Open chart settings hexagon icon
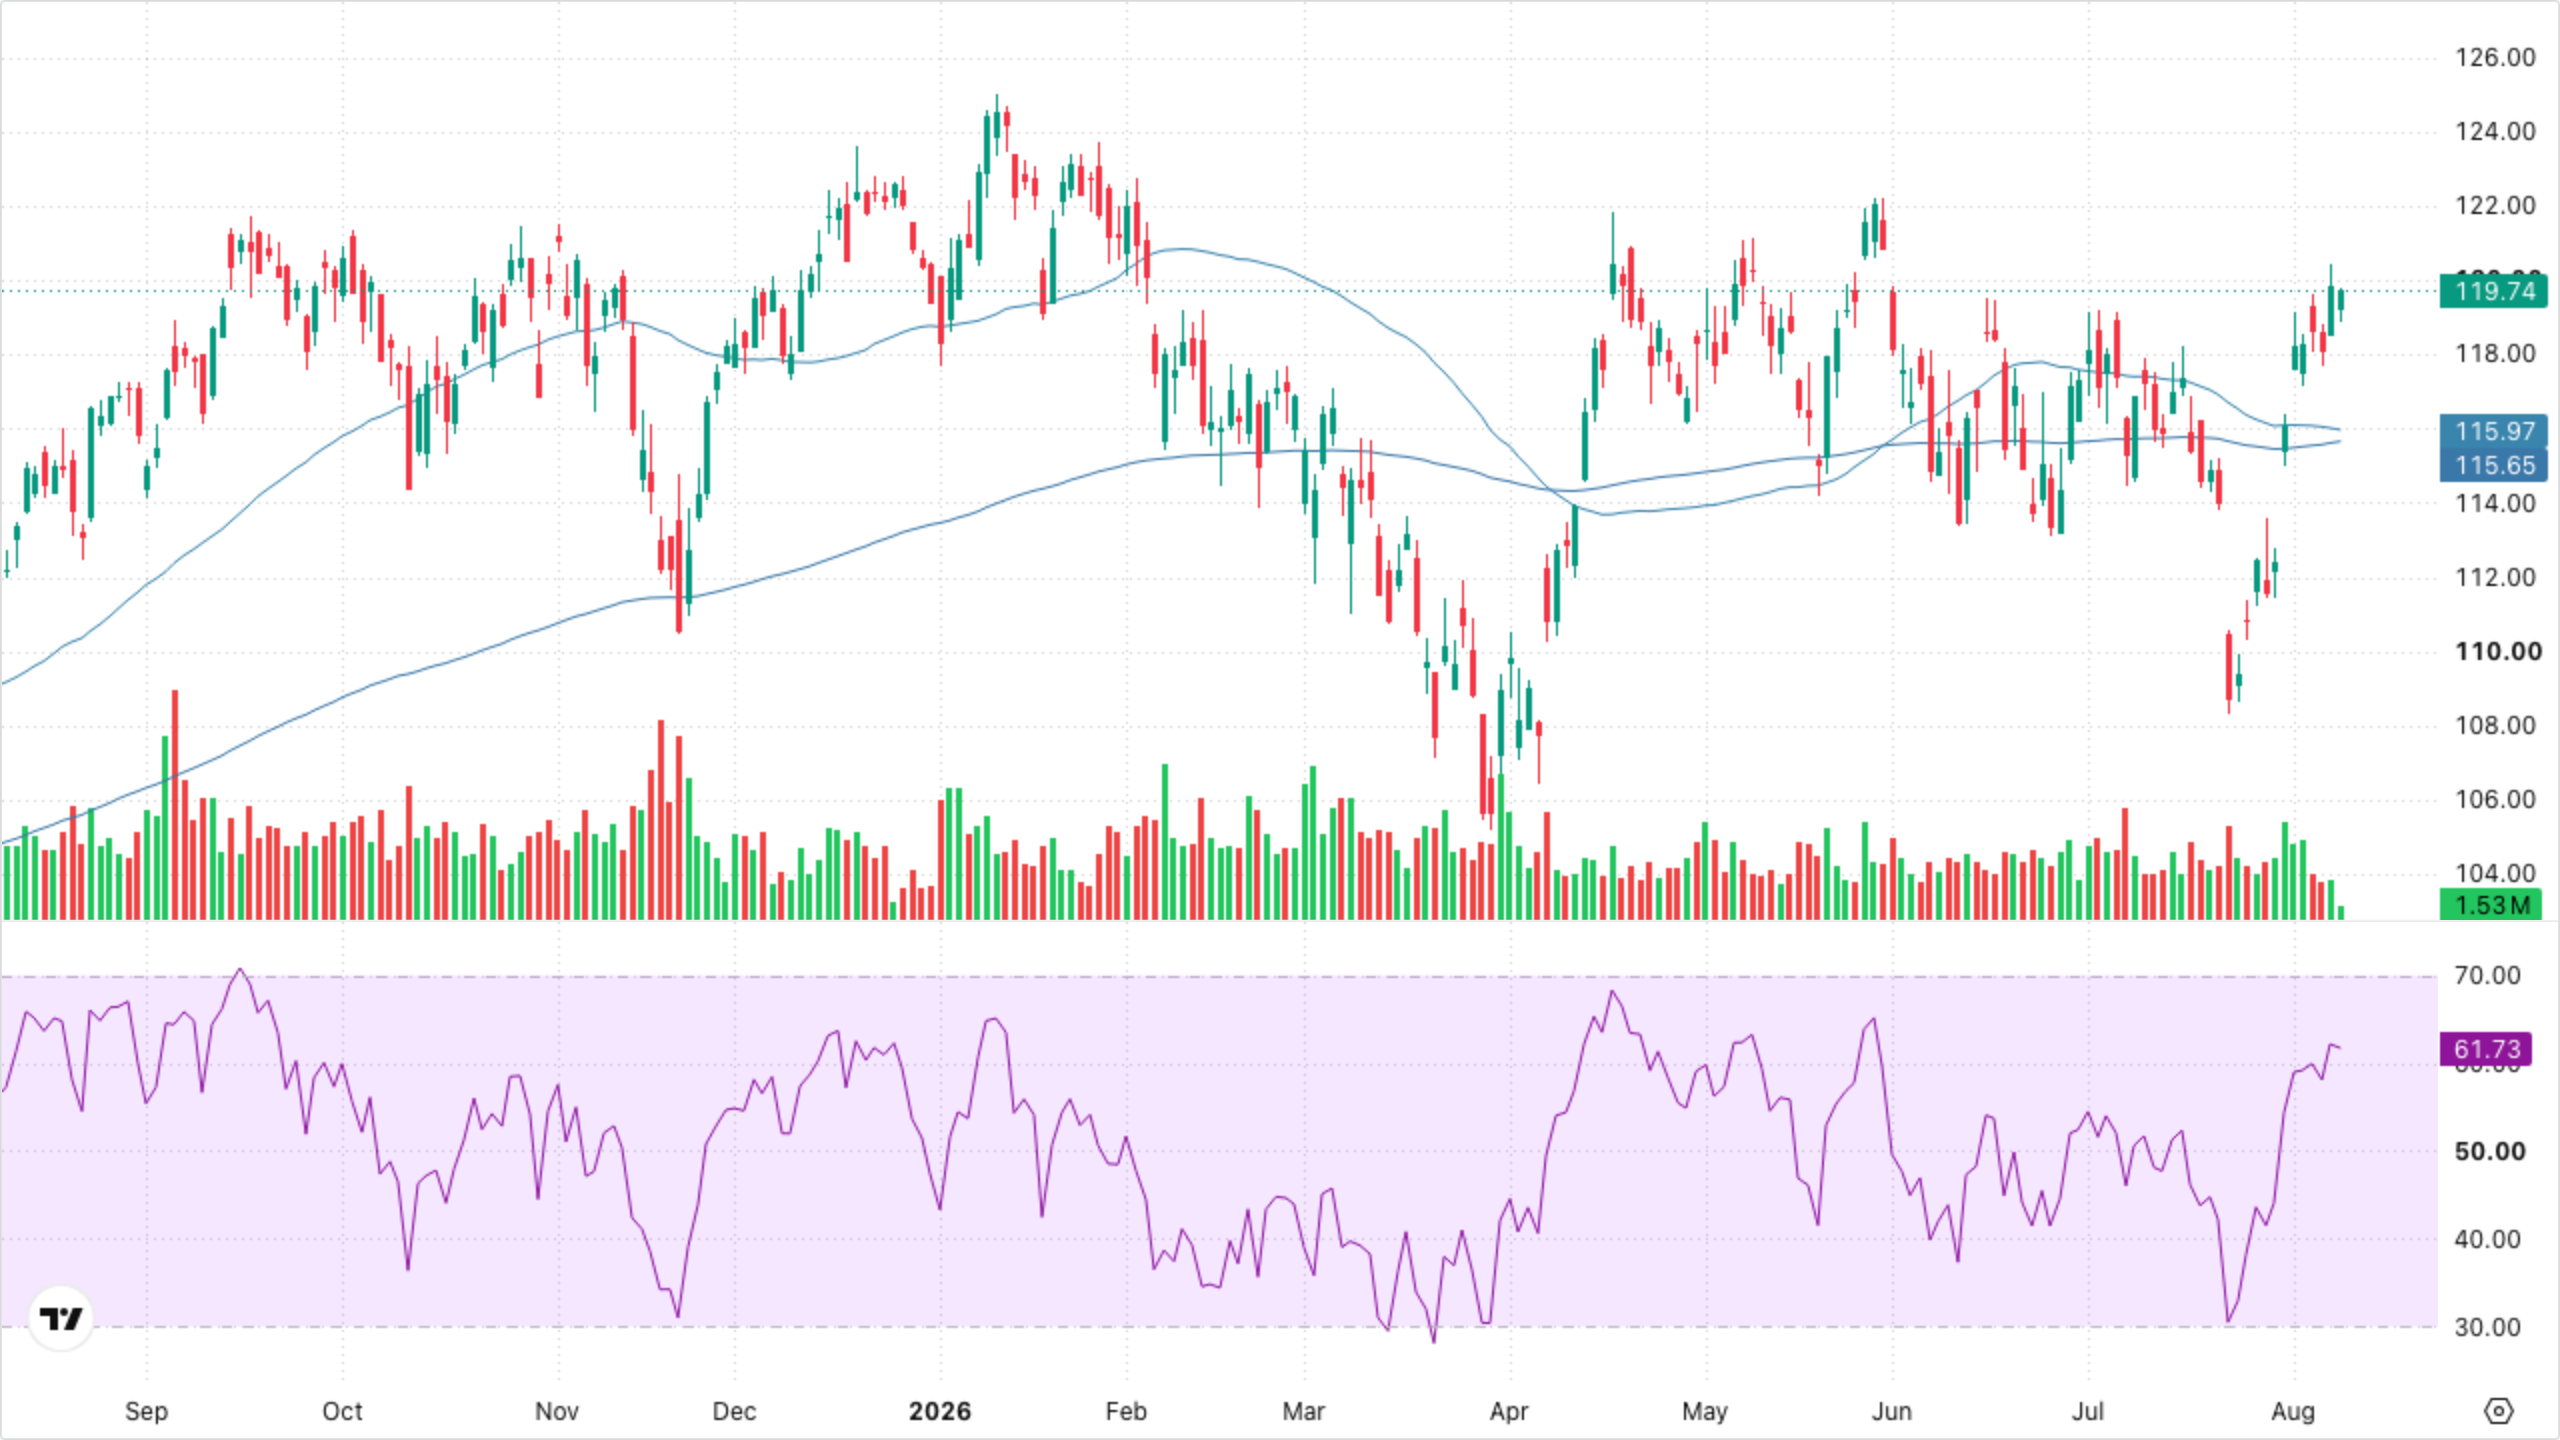Image resolution: width=2560 pixels, height=1440 pixels. click(2498, 1411)
